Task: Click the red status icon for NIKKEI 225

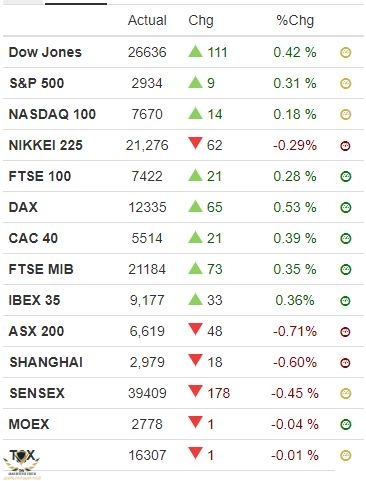Action: (x=346, y=146)
